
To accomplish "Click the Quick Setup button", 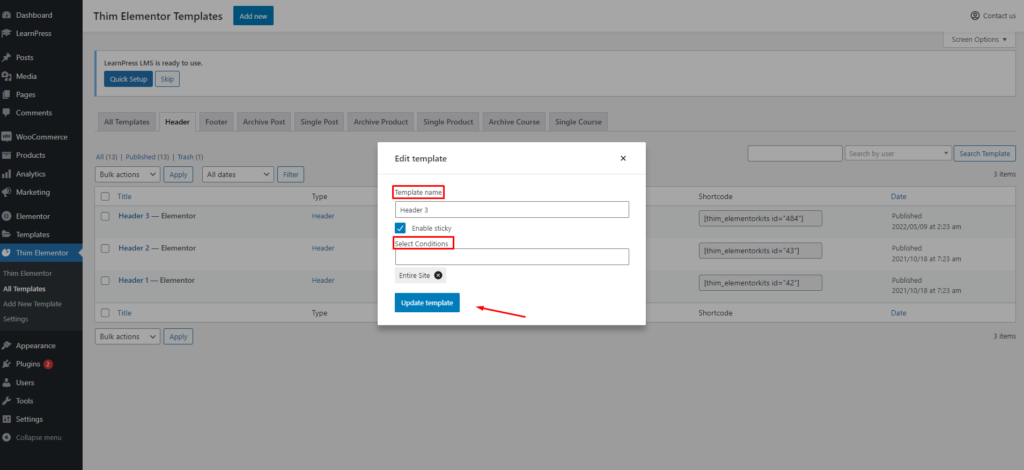I will click(129, 79).
